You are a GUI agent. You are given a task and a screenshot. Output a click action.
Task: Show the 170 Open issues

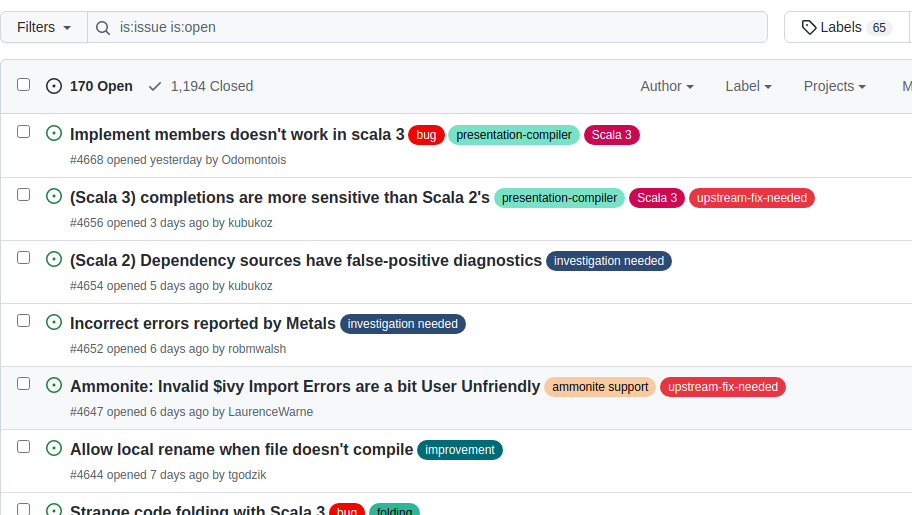coord(89,86)
